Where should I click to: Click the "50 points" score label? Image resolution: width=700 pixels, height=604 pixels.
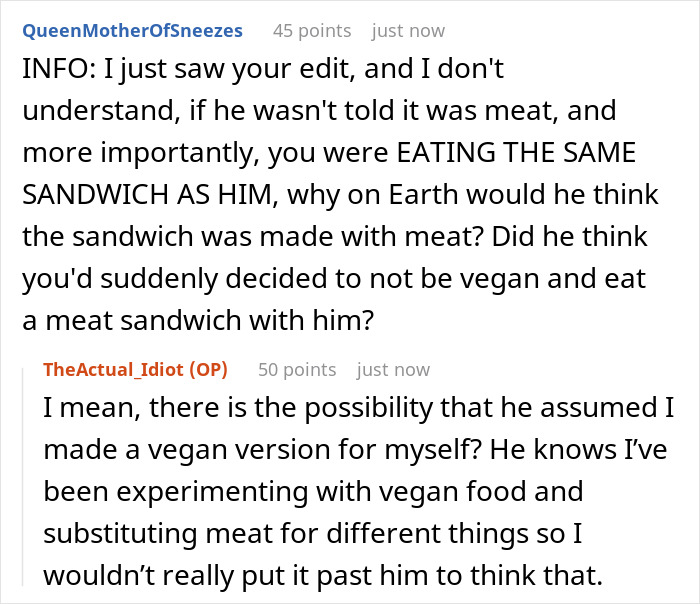point(295,369)
